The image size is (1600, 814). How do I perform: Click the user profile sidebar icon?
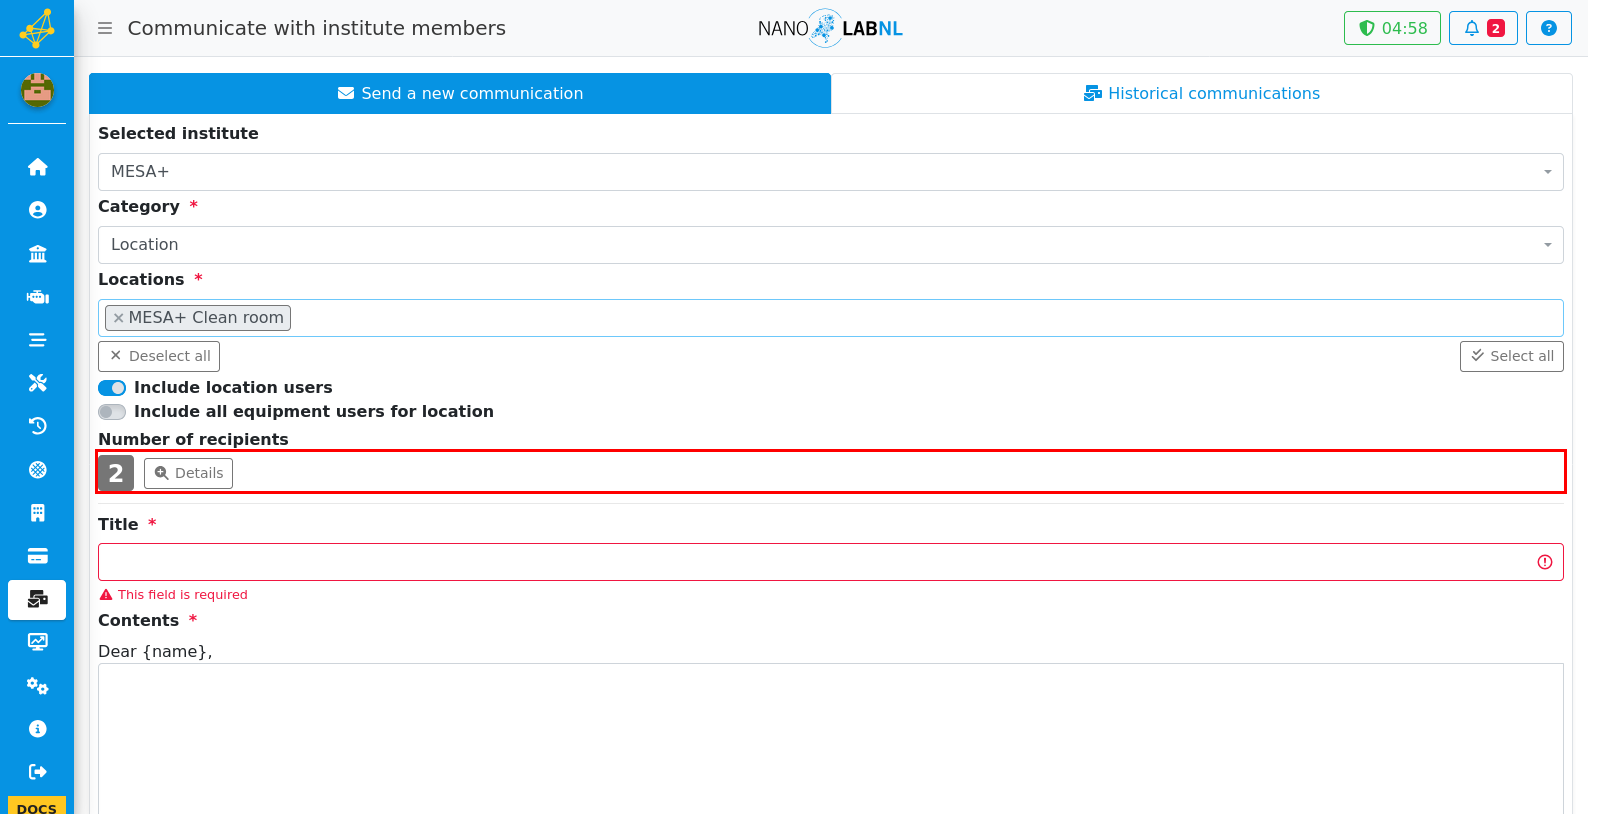37,210
